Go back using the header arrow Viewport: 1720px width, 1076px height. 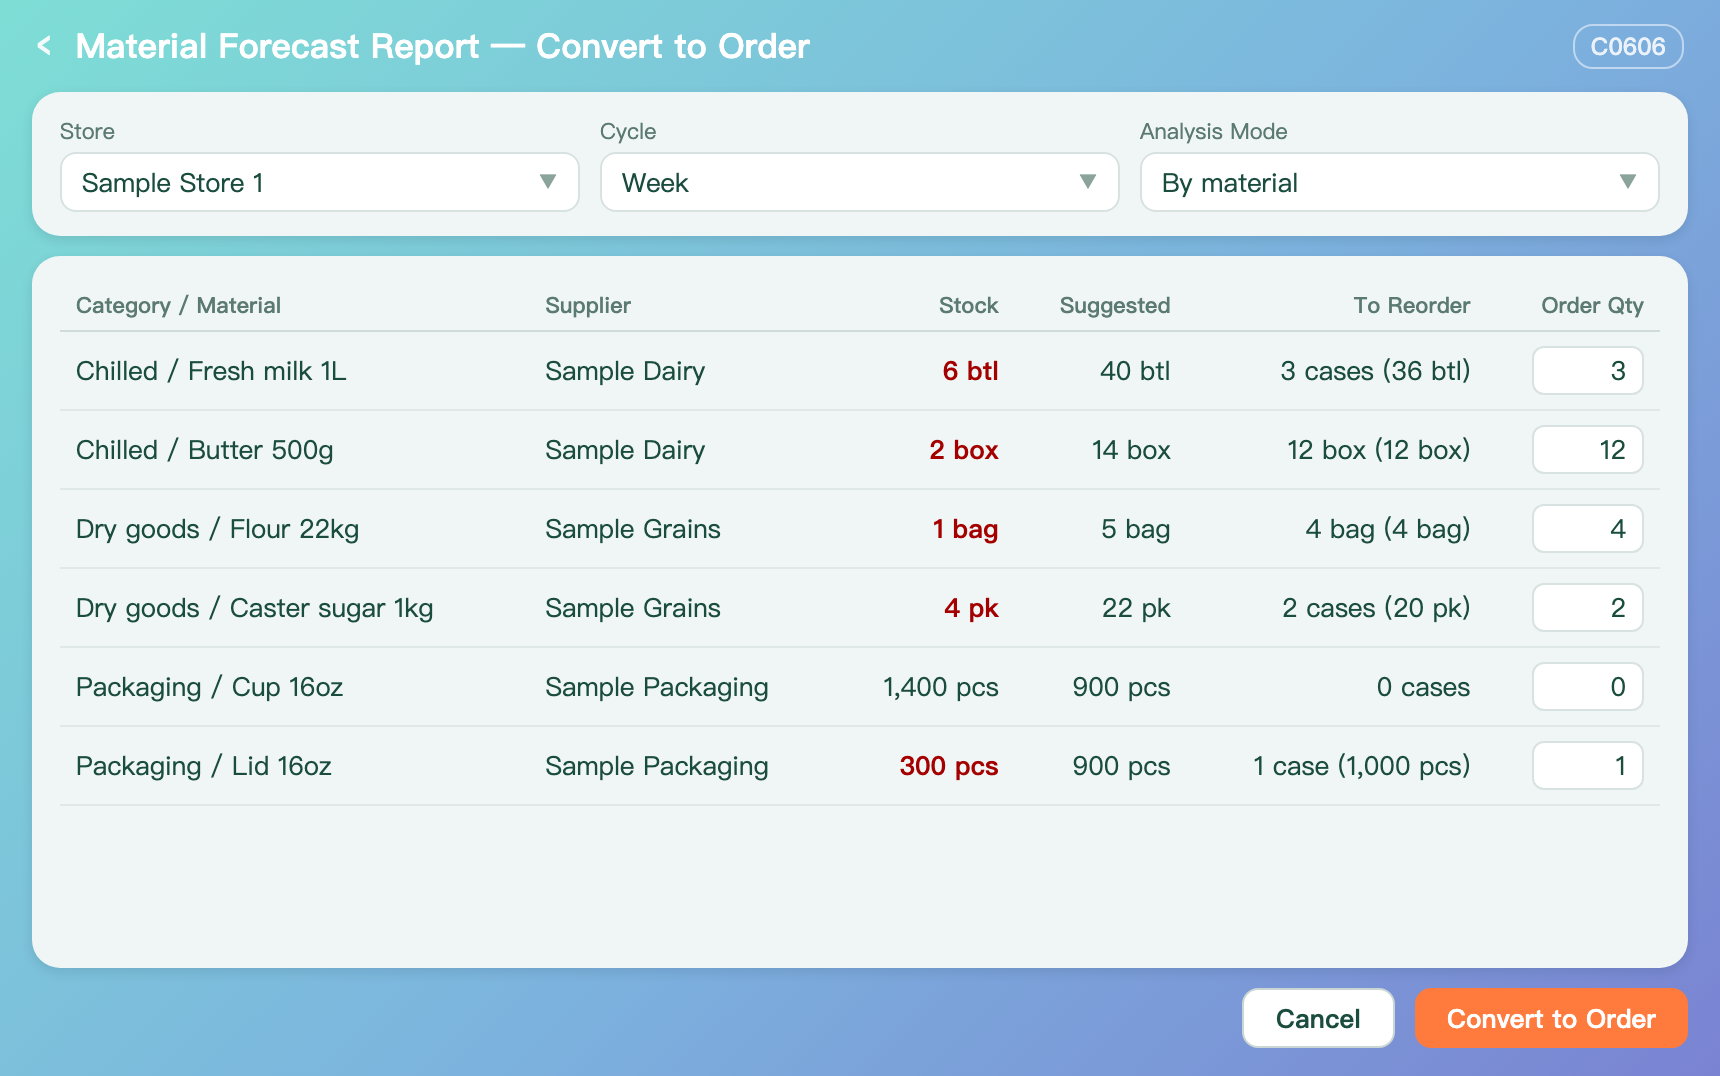44,46
